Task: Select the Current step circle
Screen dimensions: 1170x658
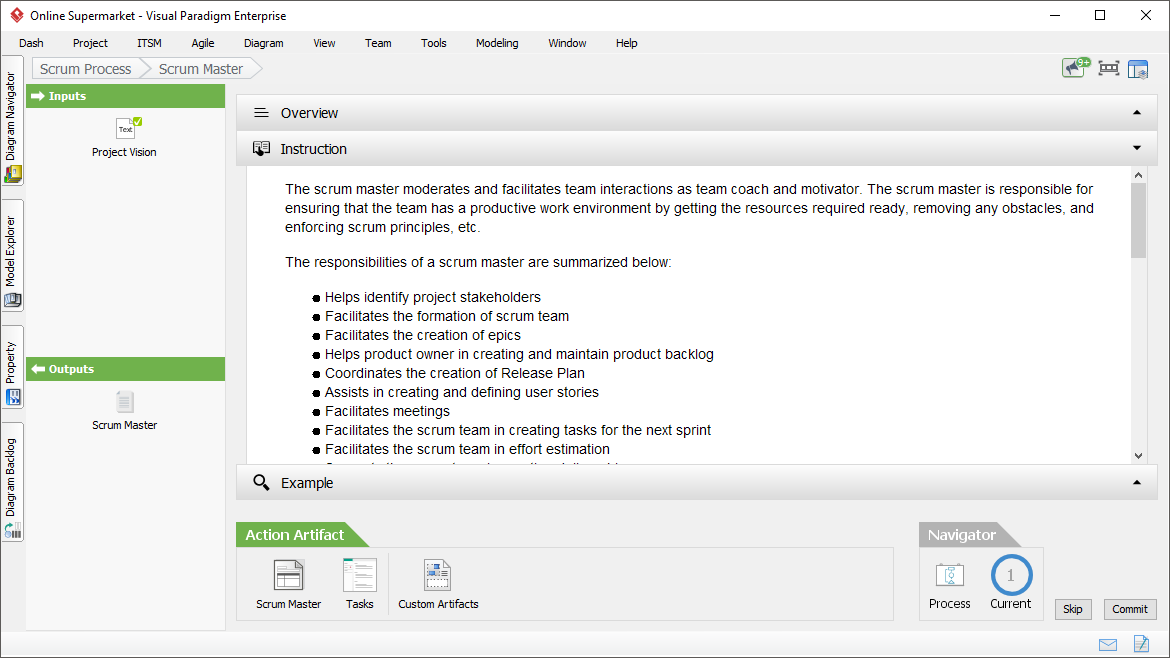Action: 1011,575
